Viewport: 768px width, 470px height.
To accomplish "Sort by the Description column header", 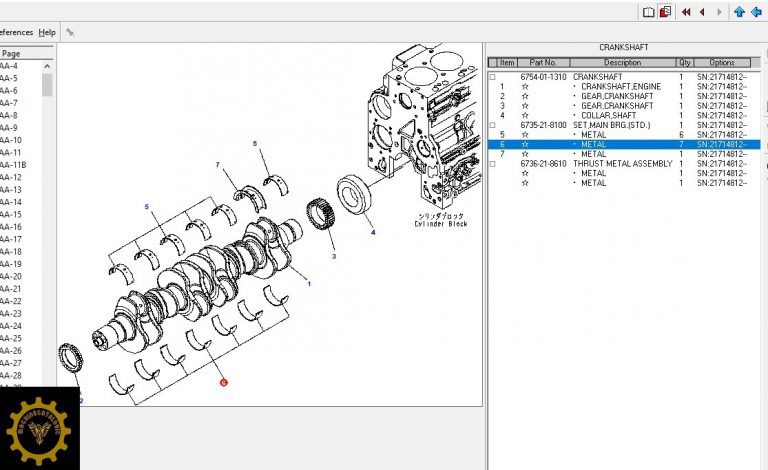I will (622, 63).
